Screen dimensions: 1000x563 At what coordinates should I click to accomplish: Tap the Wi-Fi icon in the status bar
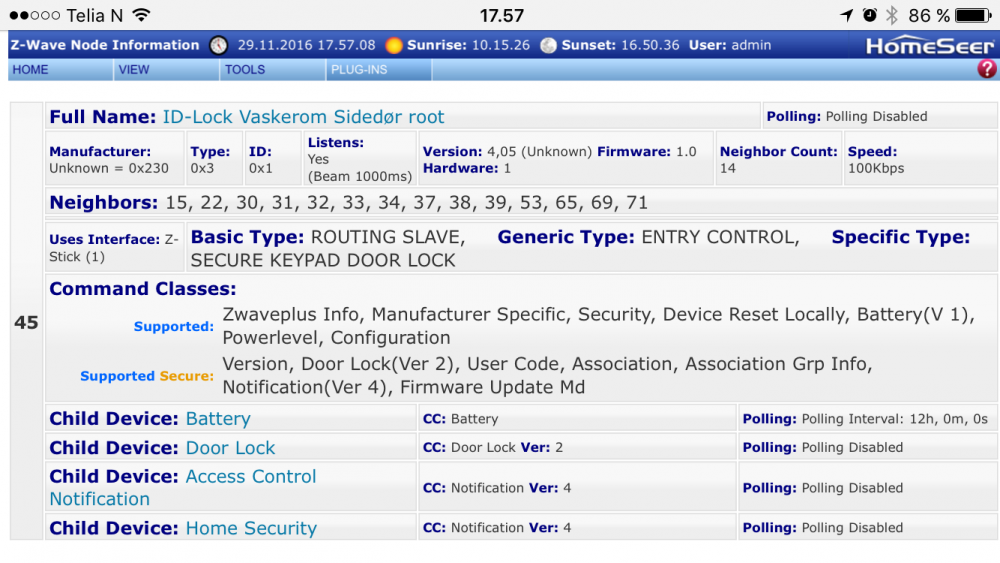[x=141, y=15]
